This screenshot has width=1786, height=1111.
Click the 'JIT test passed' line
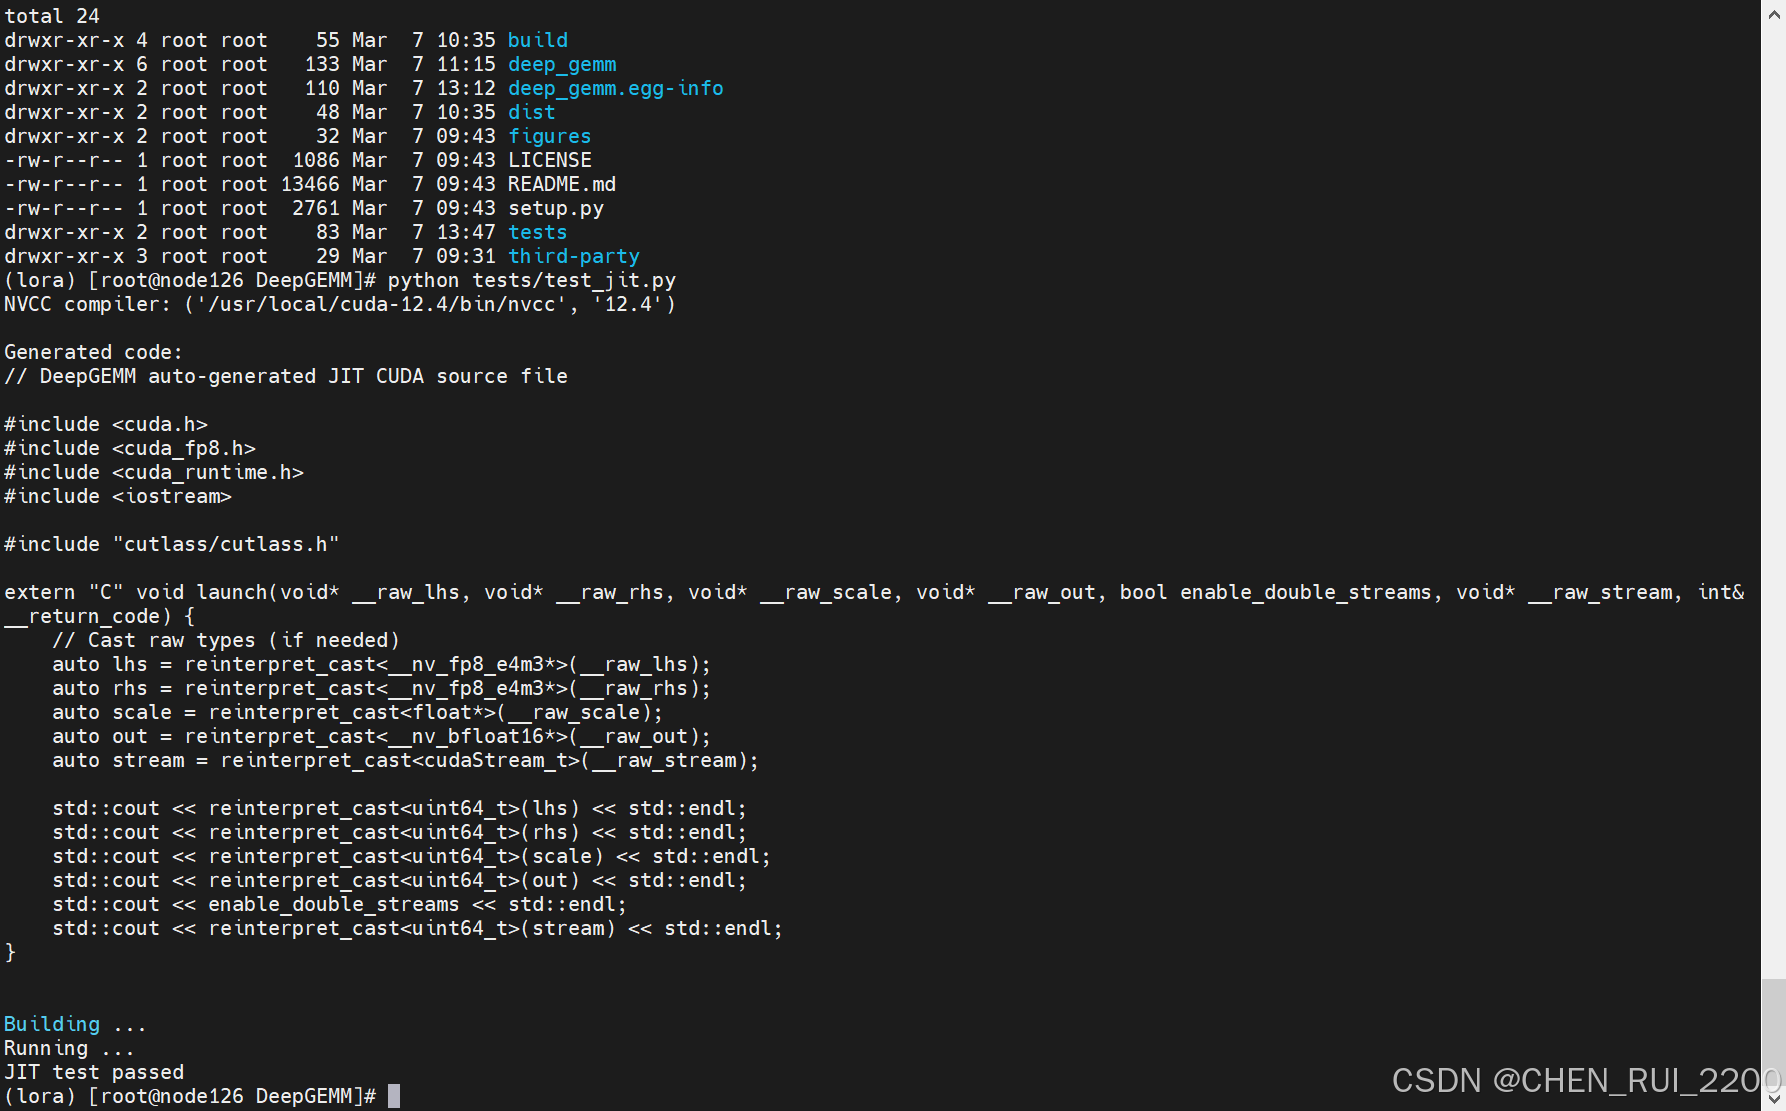94,1072
